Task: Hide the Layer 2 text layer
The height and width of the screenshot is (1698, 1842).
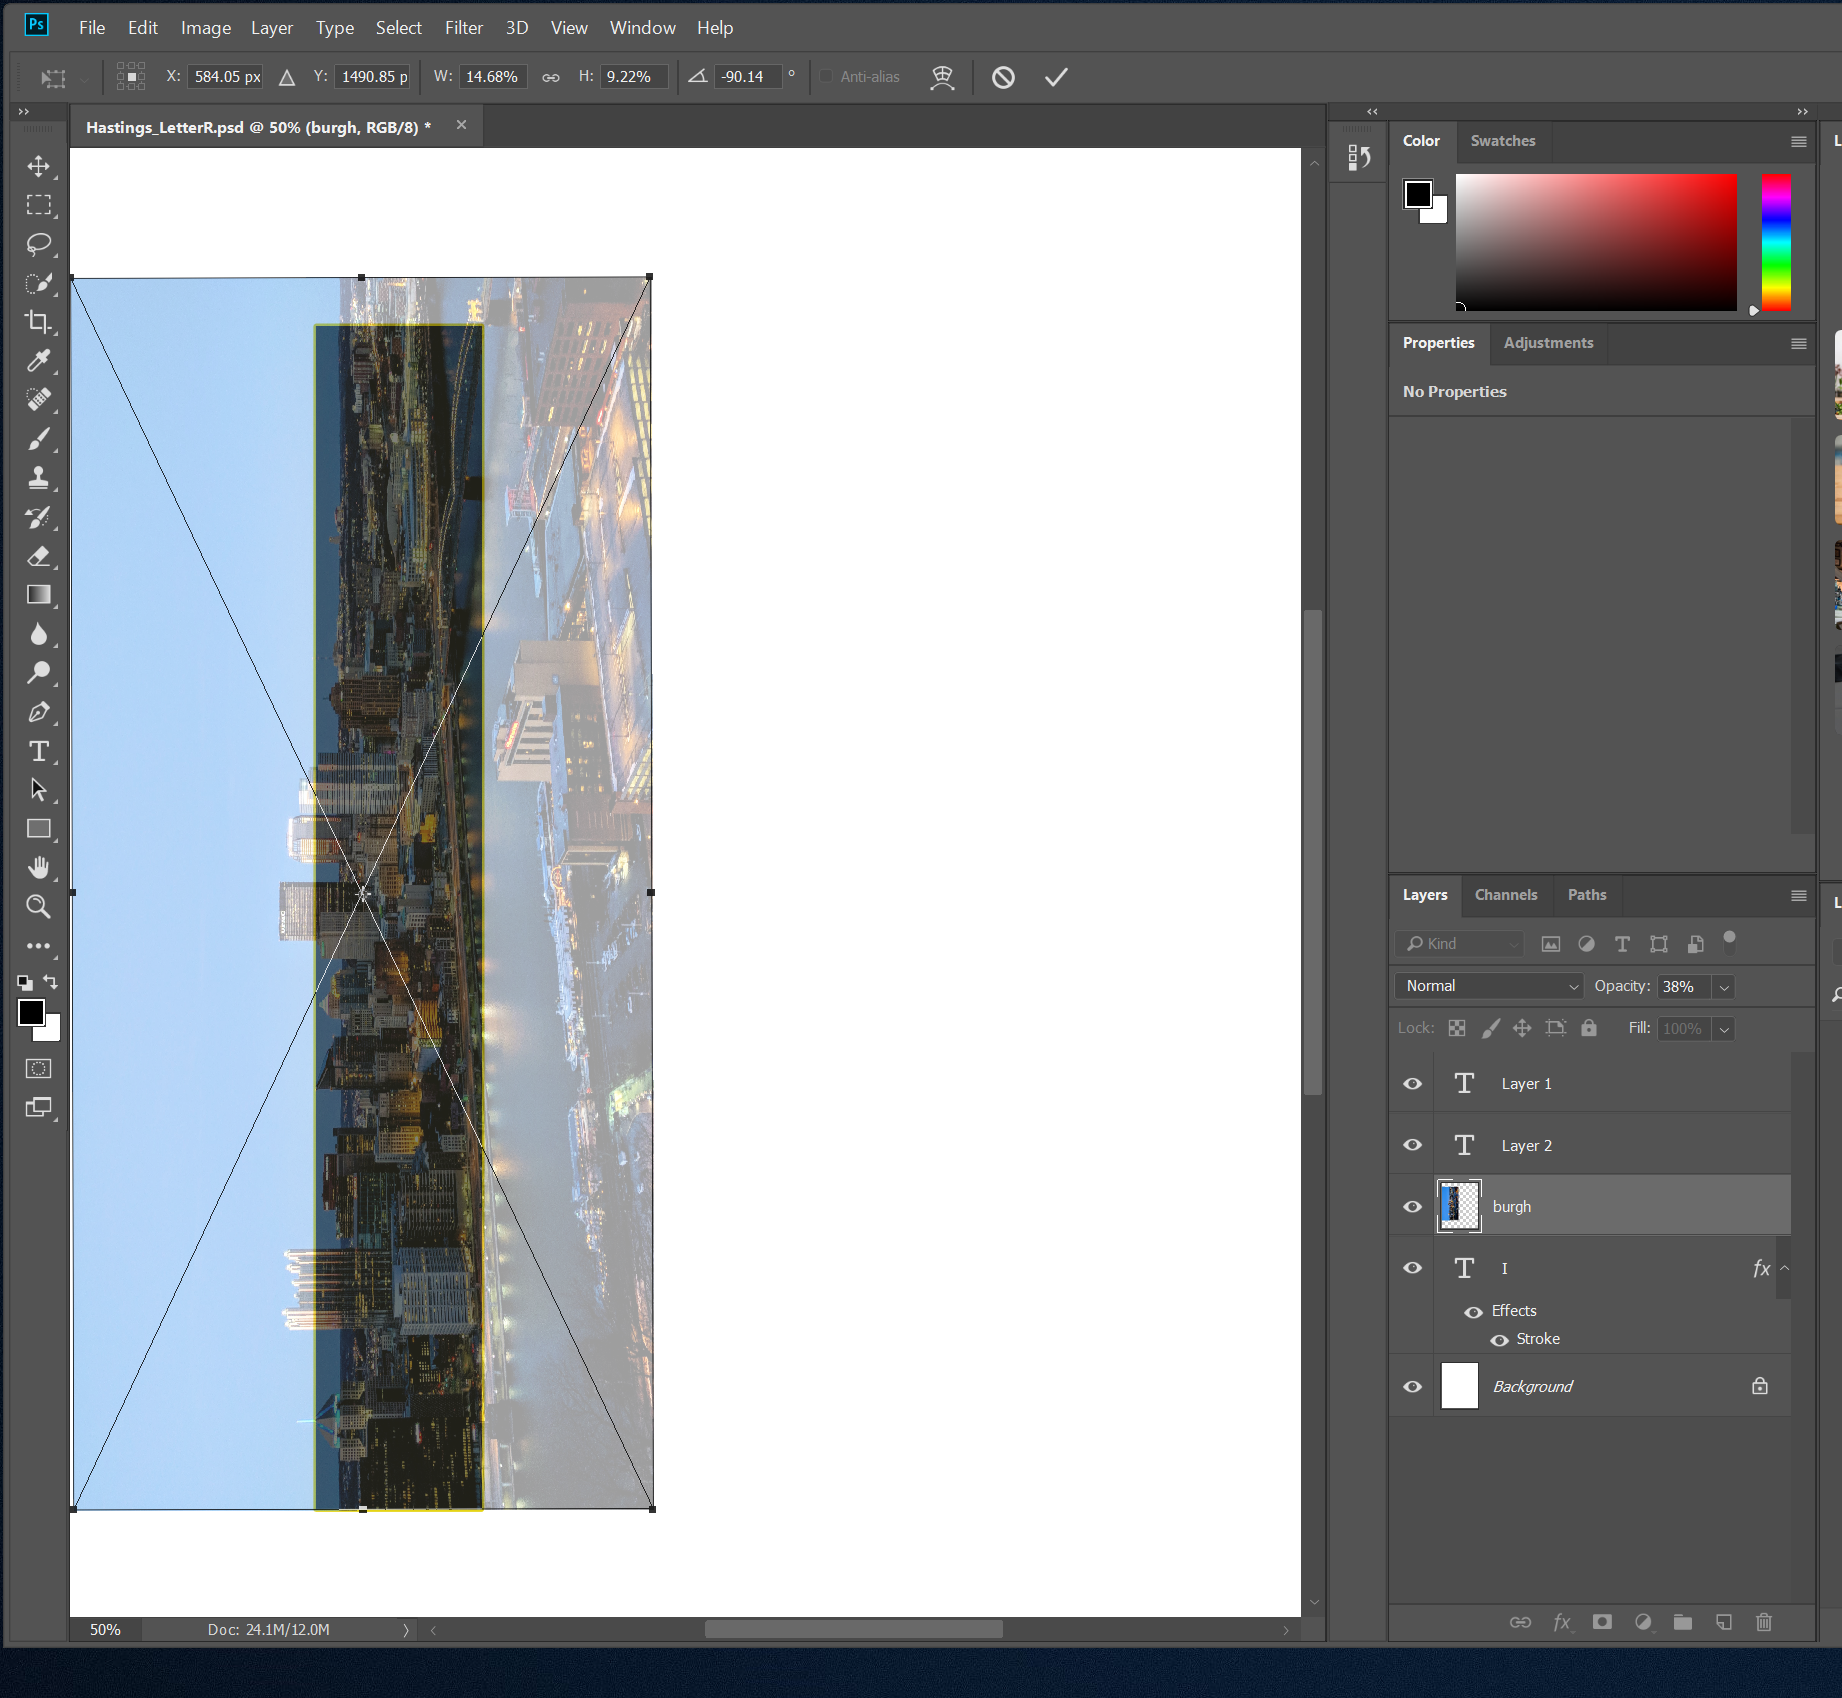Action: [1412, 1145]
